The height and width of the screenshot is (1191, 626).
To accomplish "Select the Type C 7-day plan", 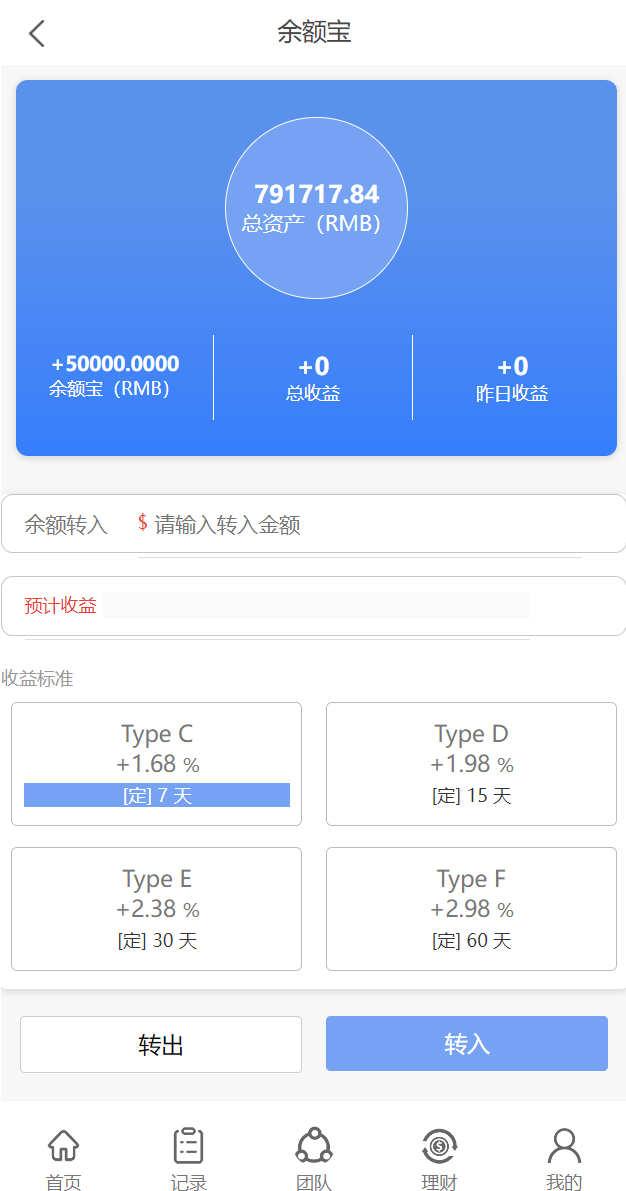I will click(x=157, y=750).
